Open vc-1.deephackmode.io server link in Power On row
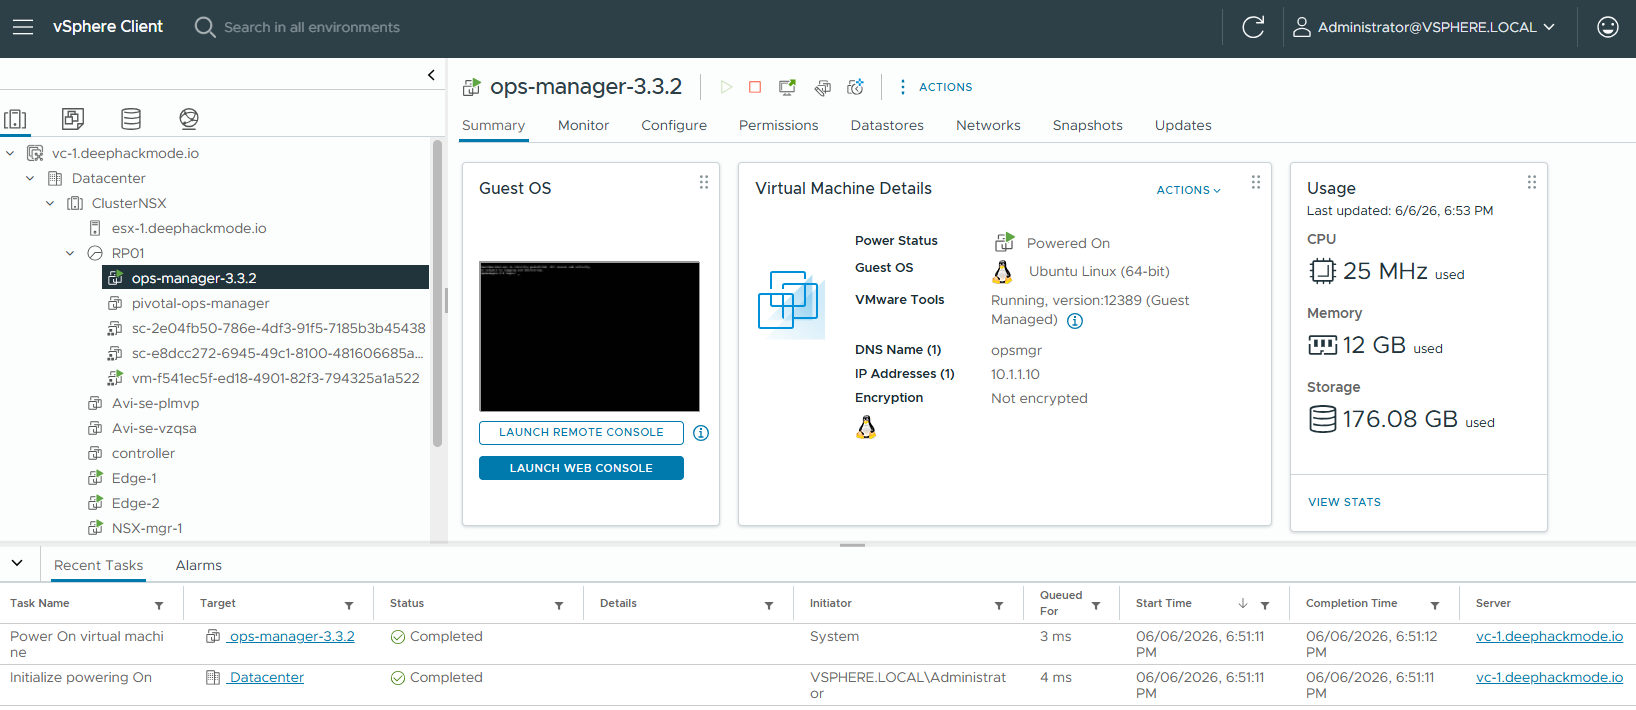 click(1549, 636)
